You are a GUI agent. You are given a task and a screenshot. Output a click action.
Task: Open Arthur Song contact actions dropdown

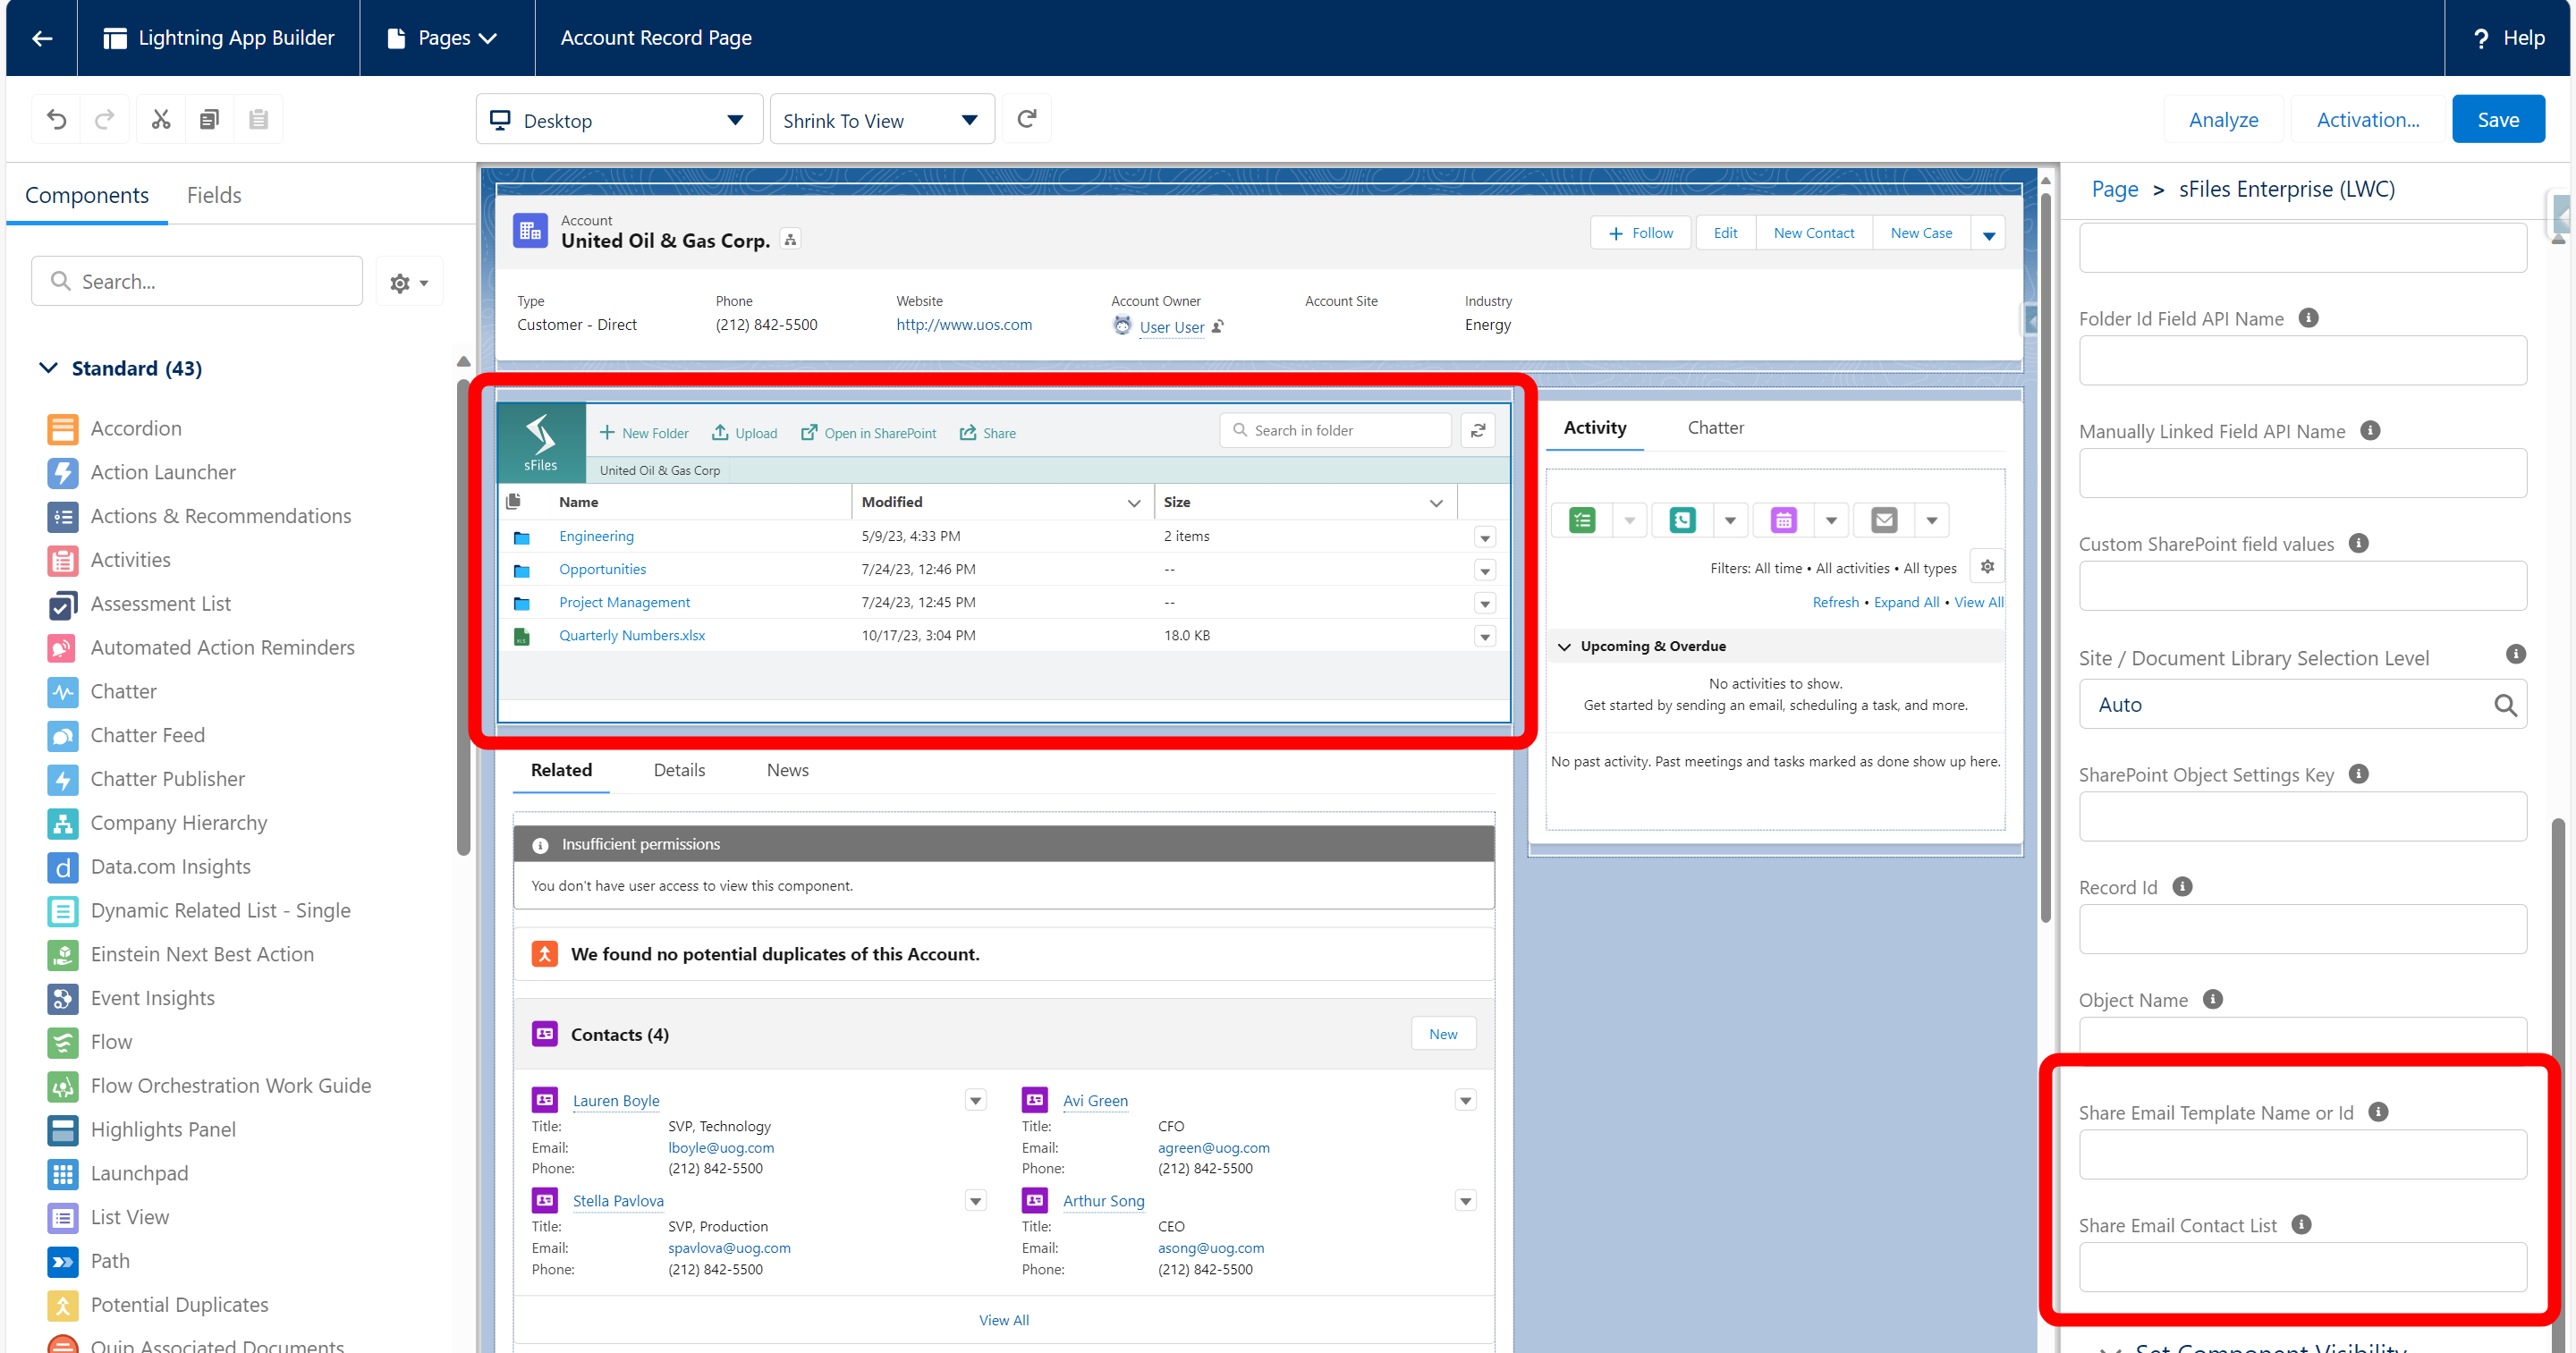pos(1466,1201)
